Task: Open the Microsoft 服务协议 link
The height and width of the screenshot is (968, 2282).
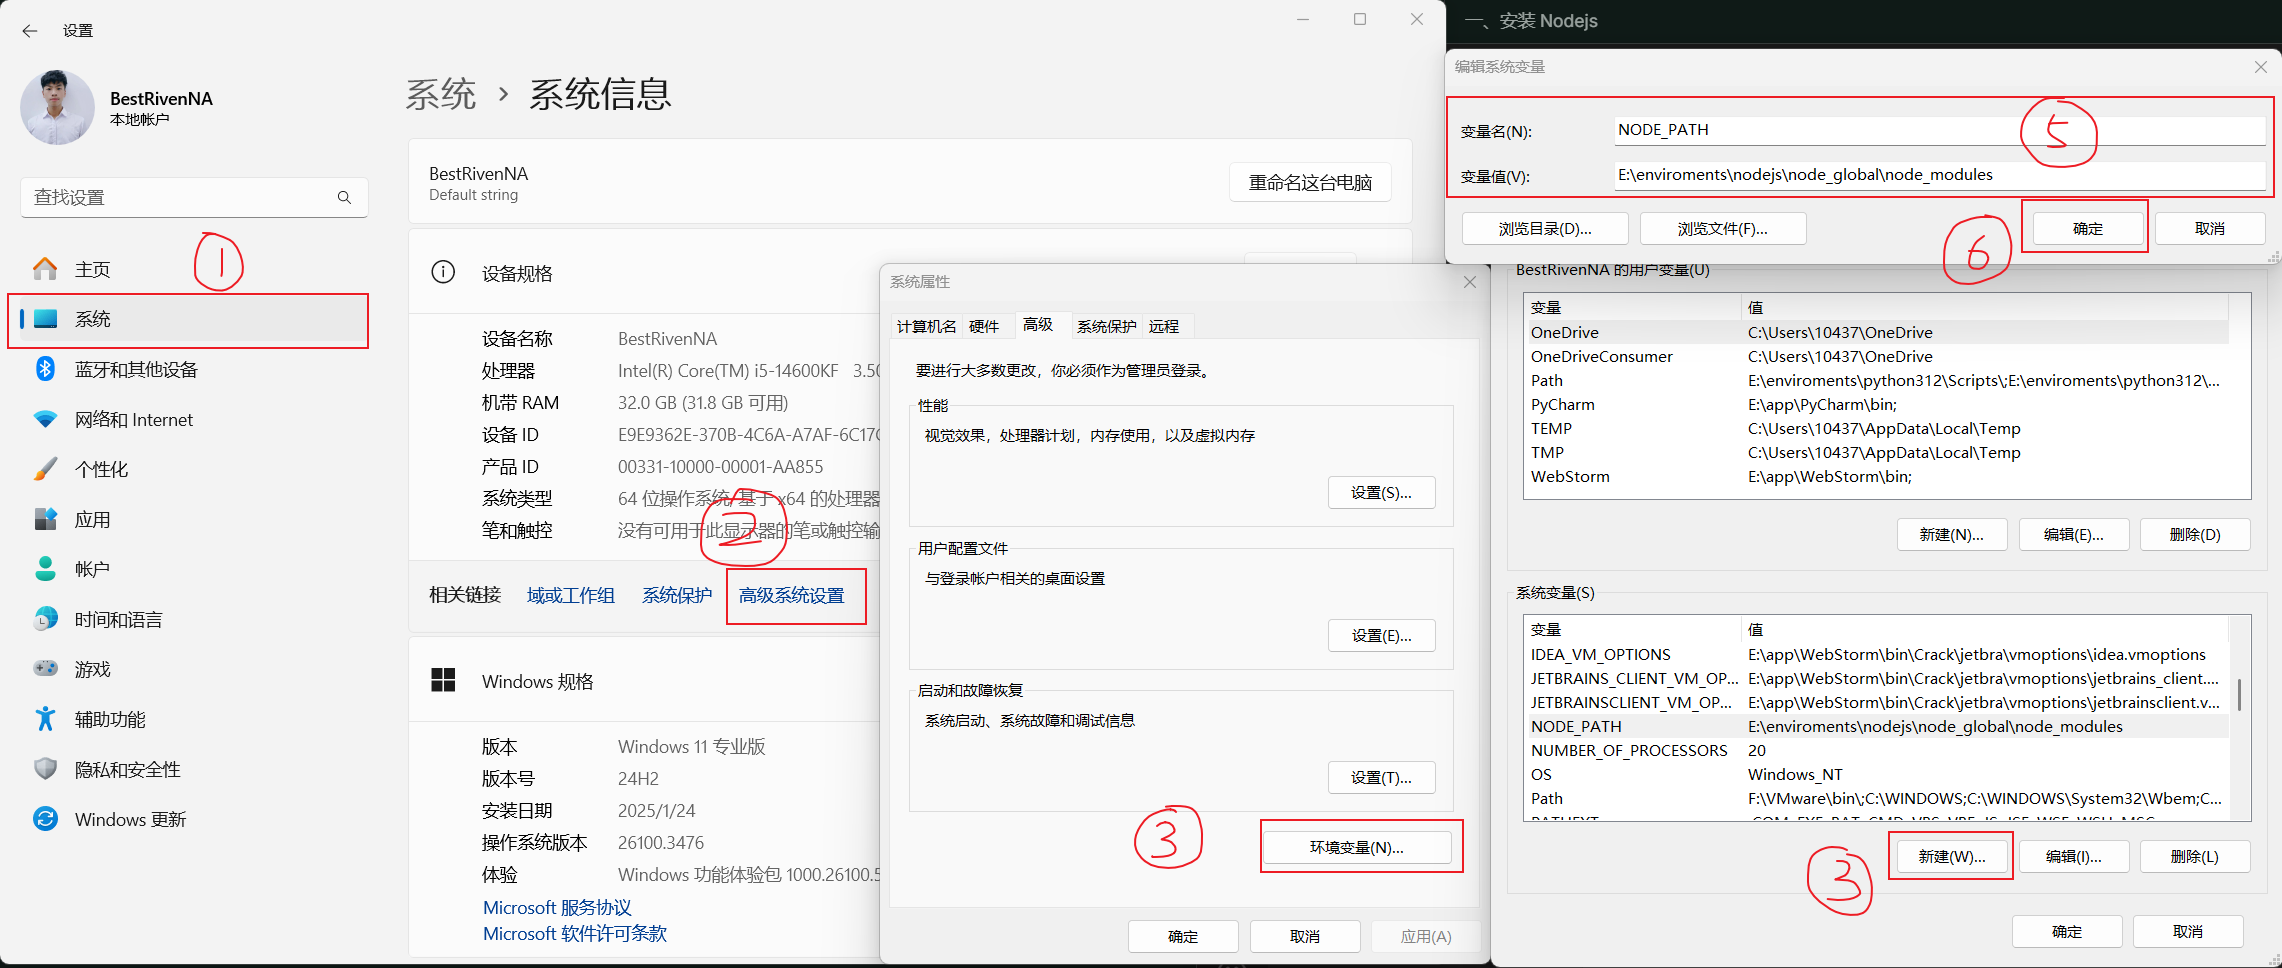Action: point(557,907)
